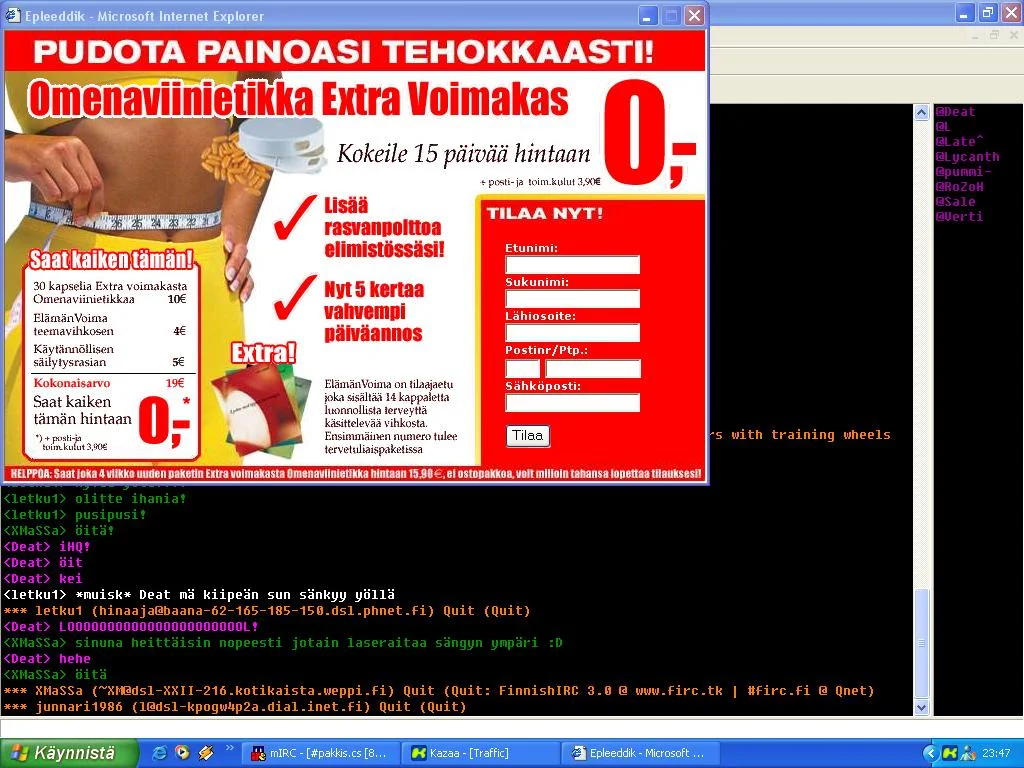Focus the Sähköposti email field
Screen dimensions: 1024x768
572,403
